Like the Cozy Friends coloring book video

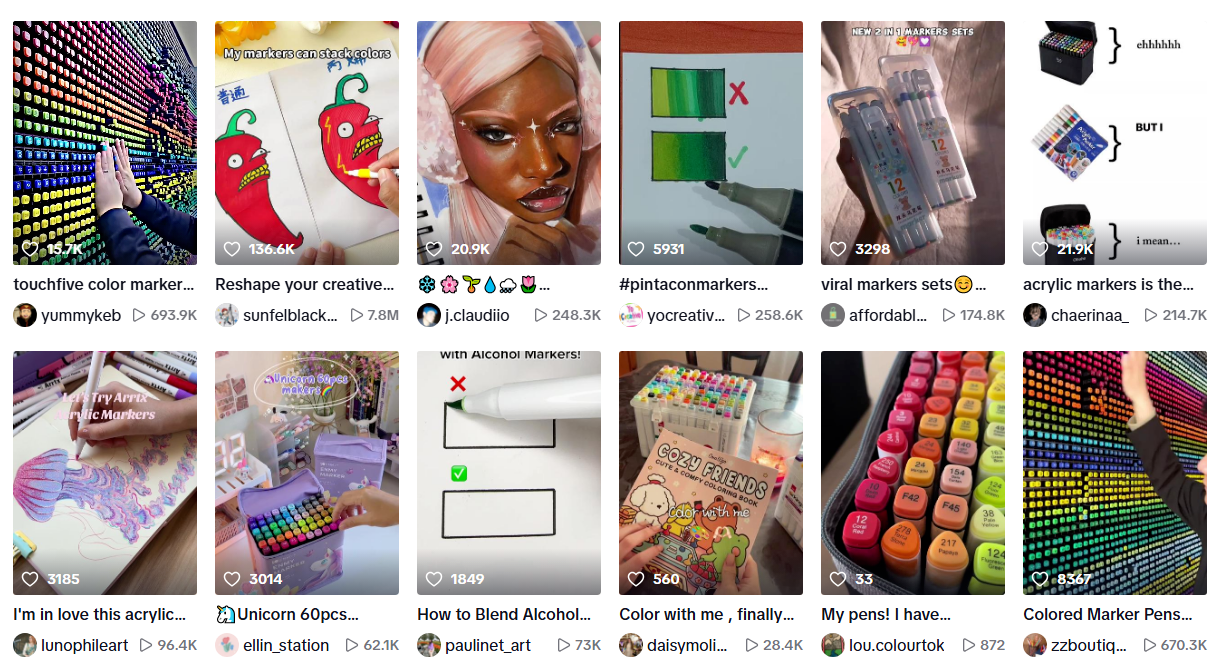point(636,579)
